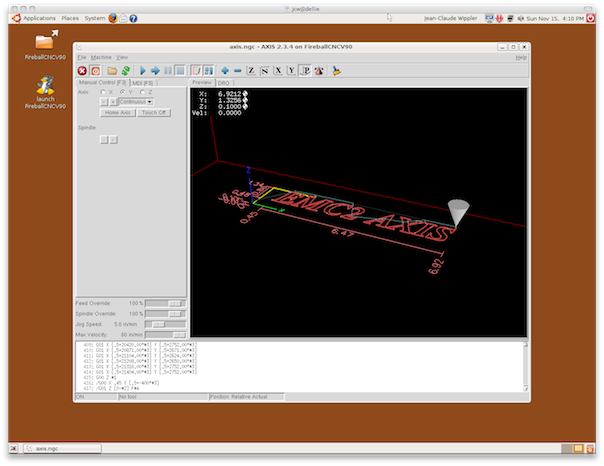Click the 'No tool' status field

(x=163, y=397)
